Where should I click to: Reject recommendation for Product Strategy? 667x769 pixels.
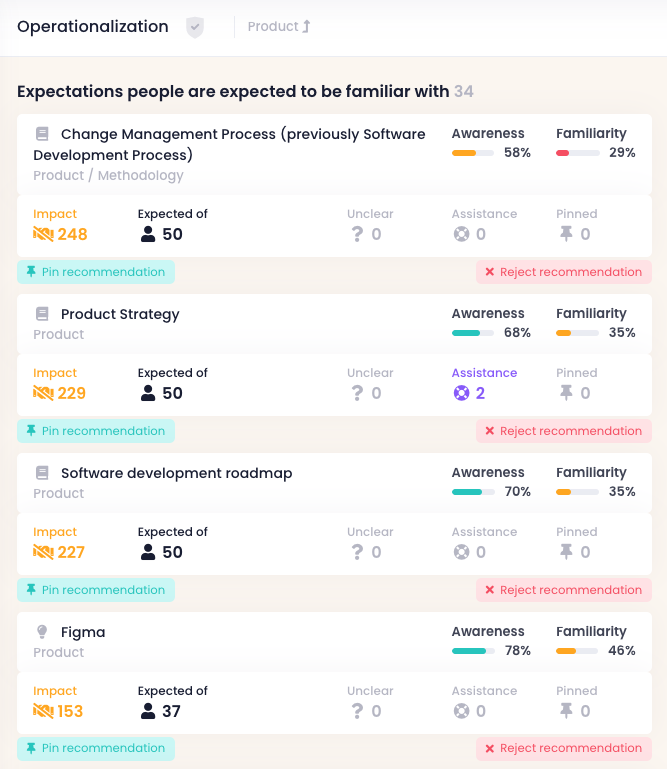[563, 431]
